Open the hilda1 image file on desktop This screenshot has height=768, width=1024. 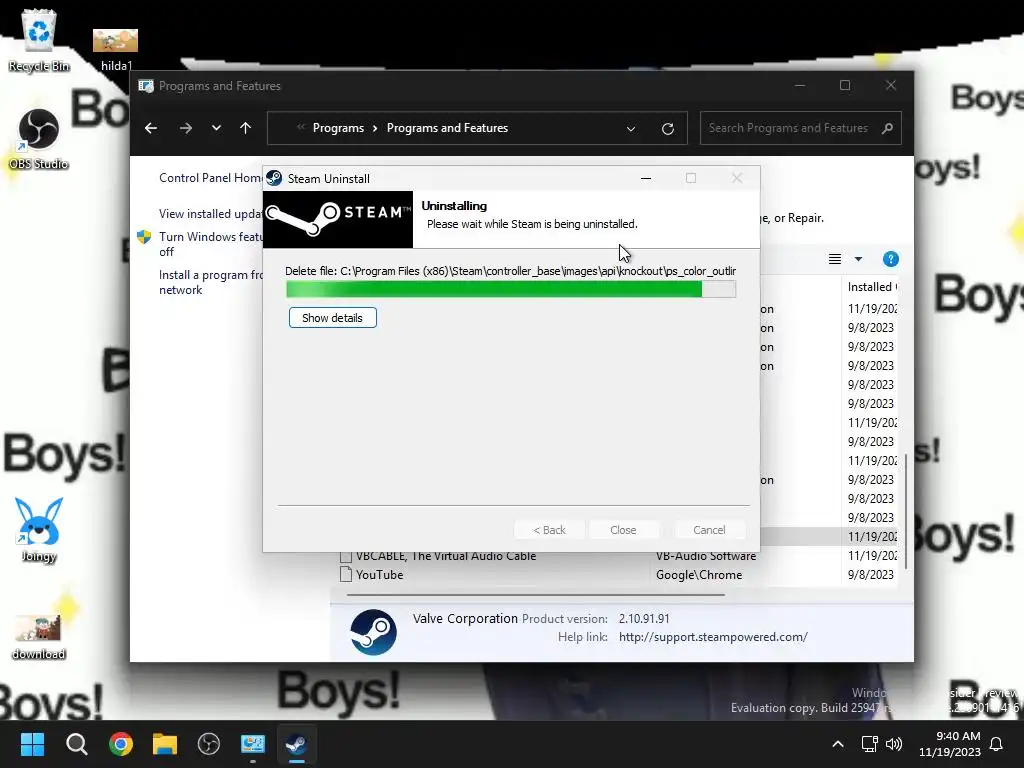click(x=116, y=50)
